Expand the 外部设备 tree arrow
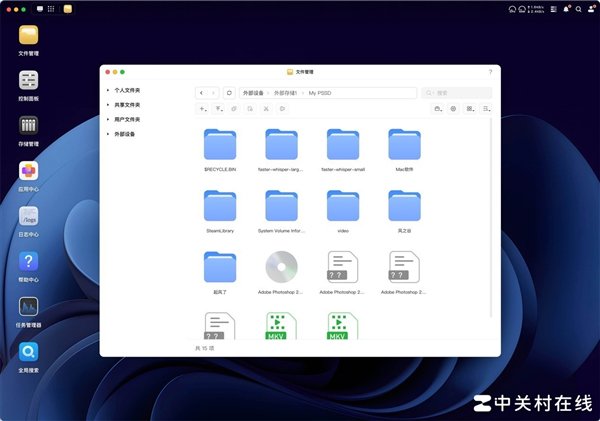This screenshot has height=421, width=600. [108, 134]
